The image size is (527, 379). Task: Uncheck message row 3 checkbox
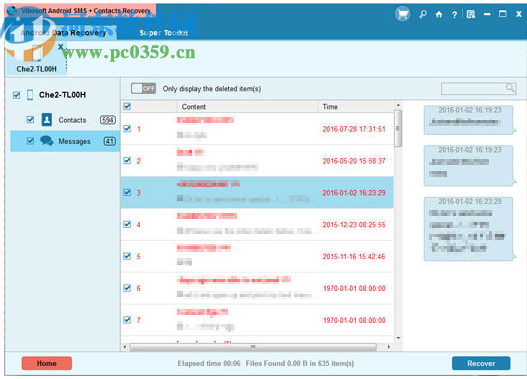(x=127, y=192)
